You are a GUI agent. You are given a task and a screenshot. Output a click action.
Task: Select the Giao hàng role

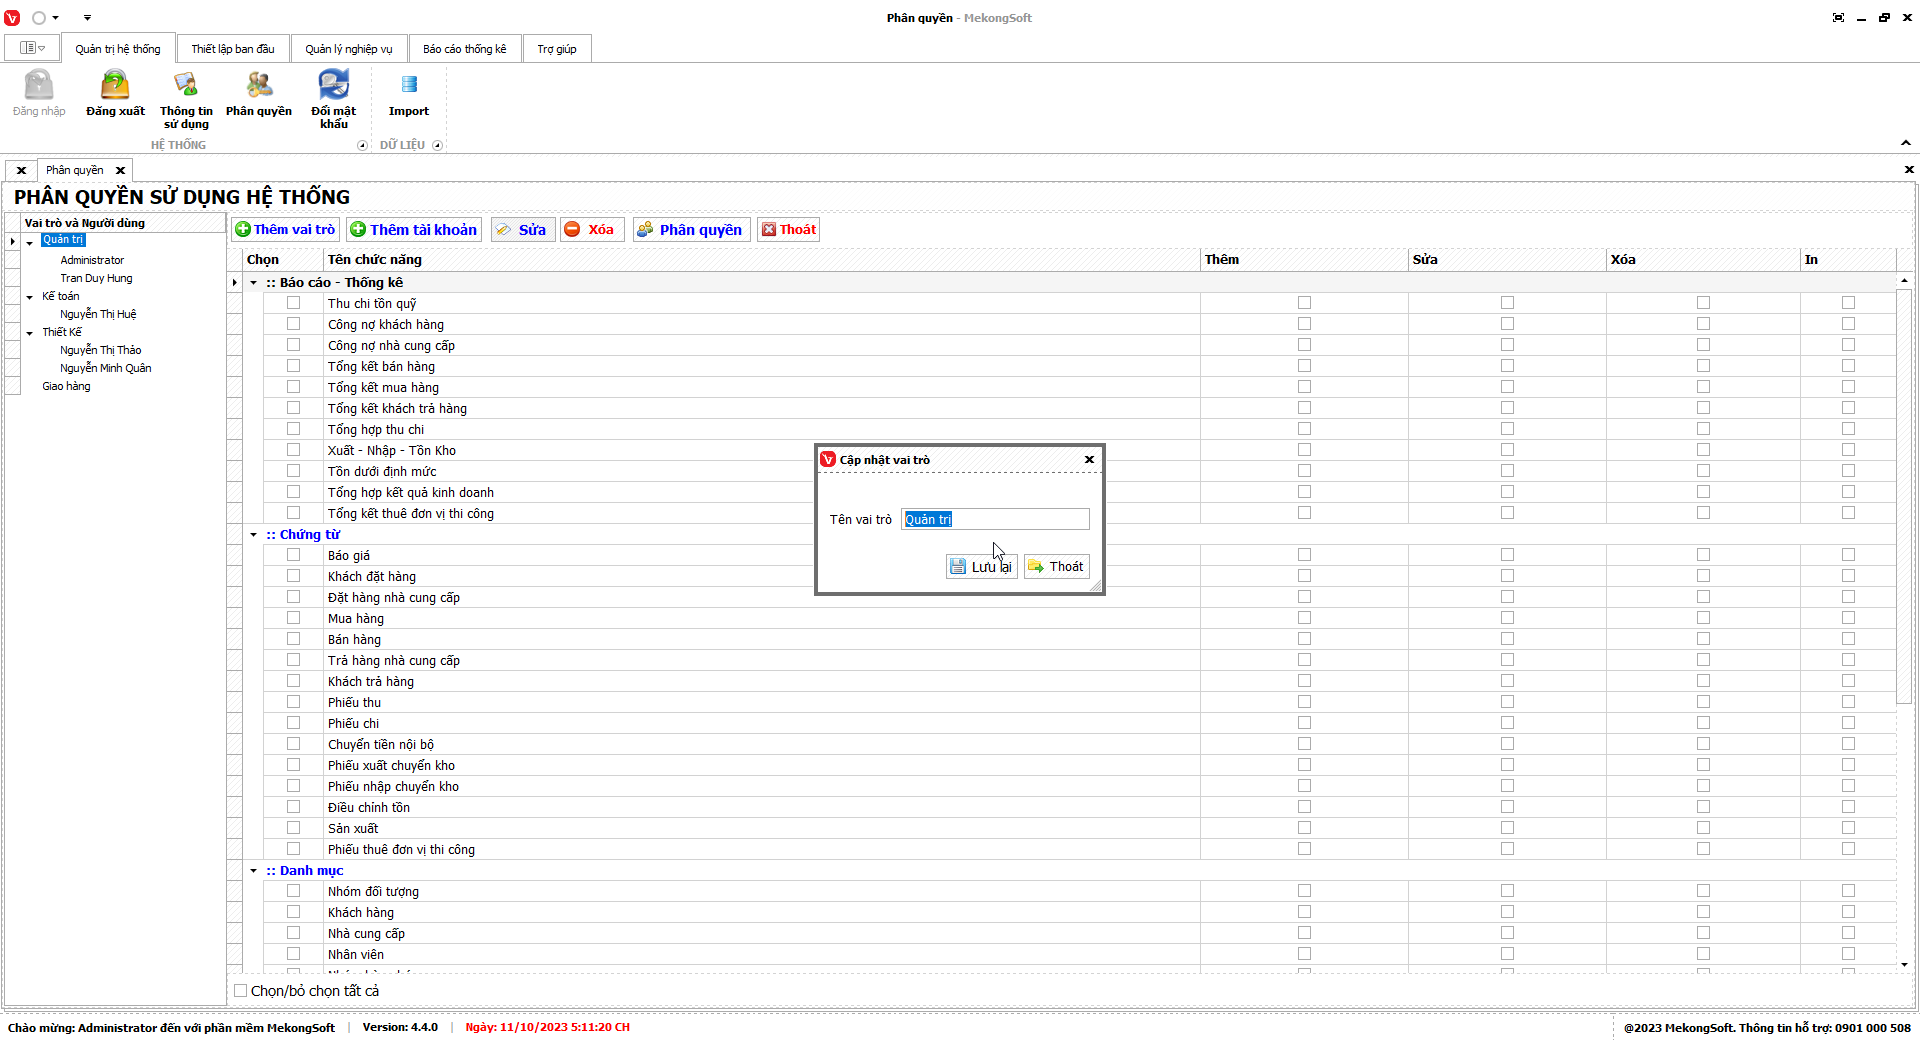[x=66, y=386]
